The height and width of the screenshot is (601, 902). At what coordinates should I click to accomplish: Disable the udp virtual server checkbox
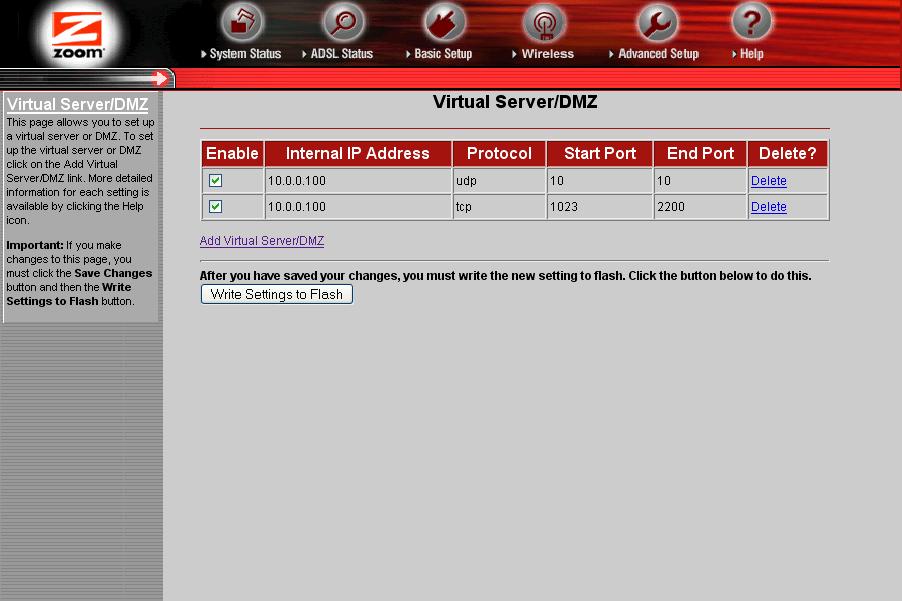pos(216,181)
